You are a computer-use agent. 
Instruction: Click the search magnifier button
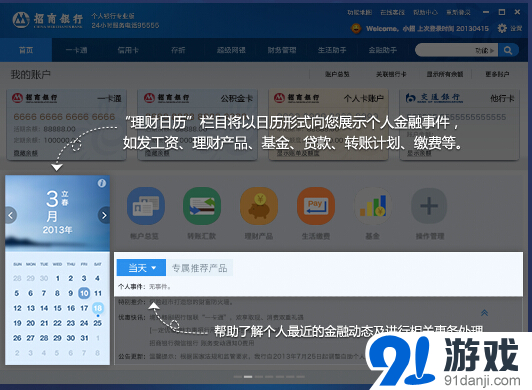click(x=508, y=51)
